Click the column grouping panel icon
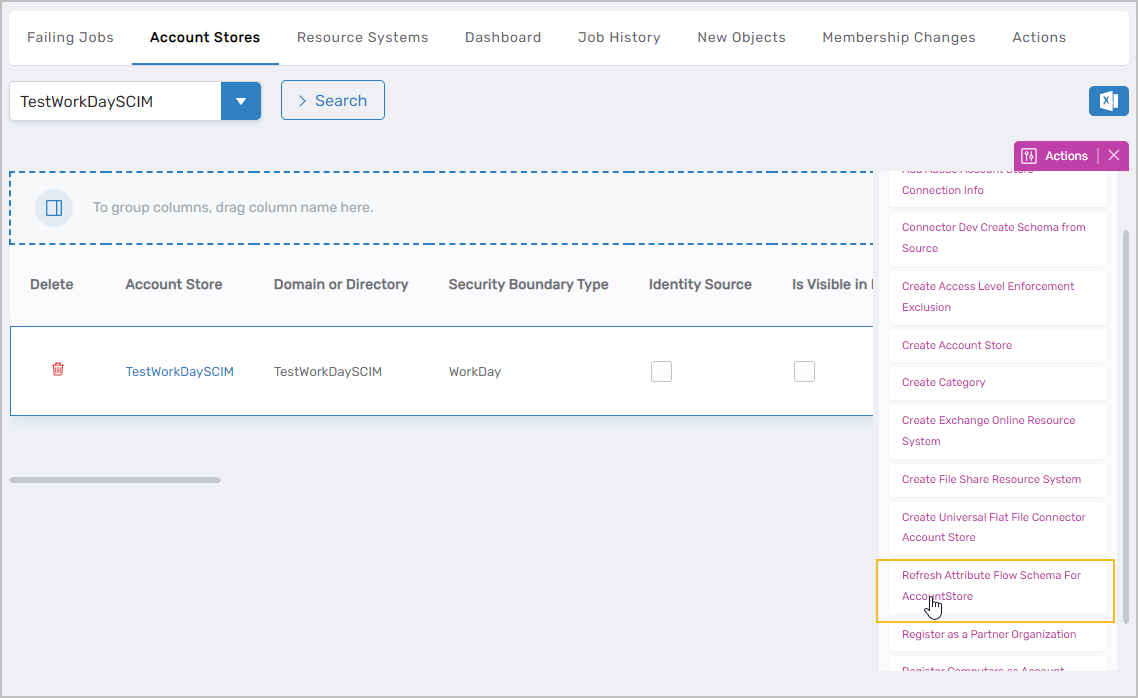 (54, 208)
